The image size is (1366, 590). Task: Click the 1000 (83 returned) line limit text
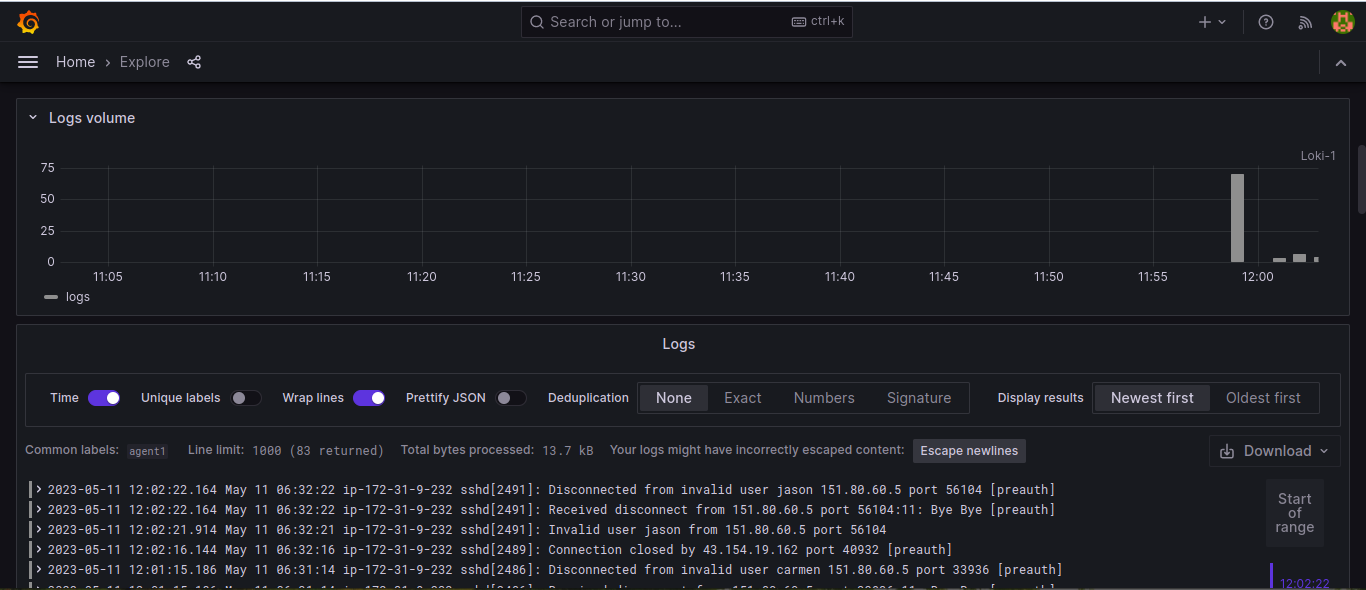tap(318, 451)
